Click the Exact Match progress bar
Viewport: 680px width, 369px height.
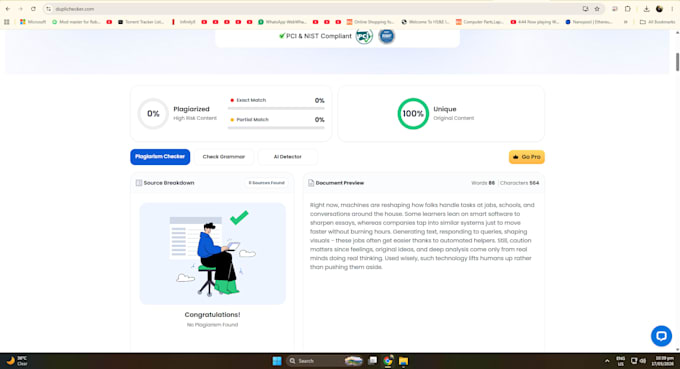(x=276, y=108)
